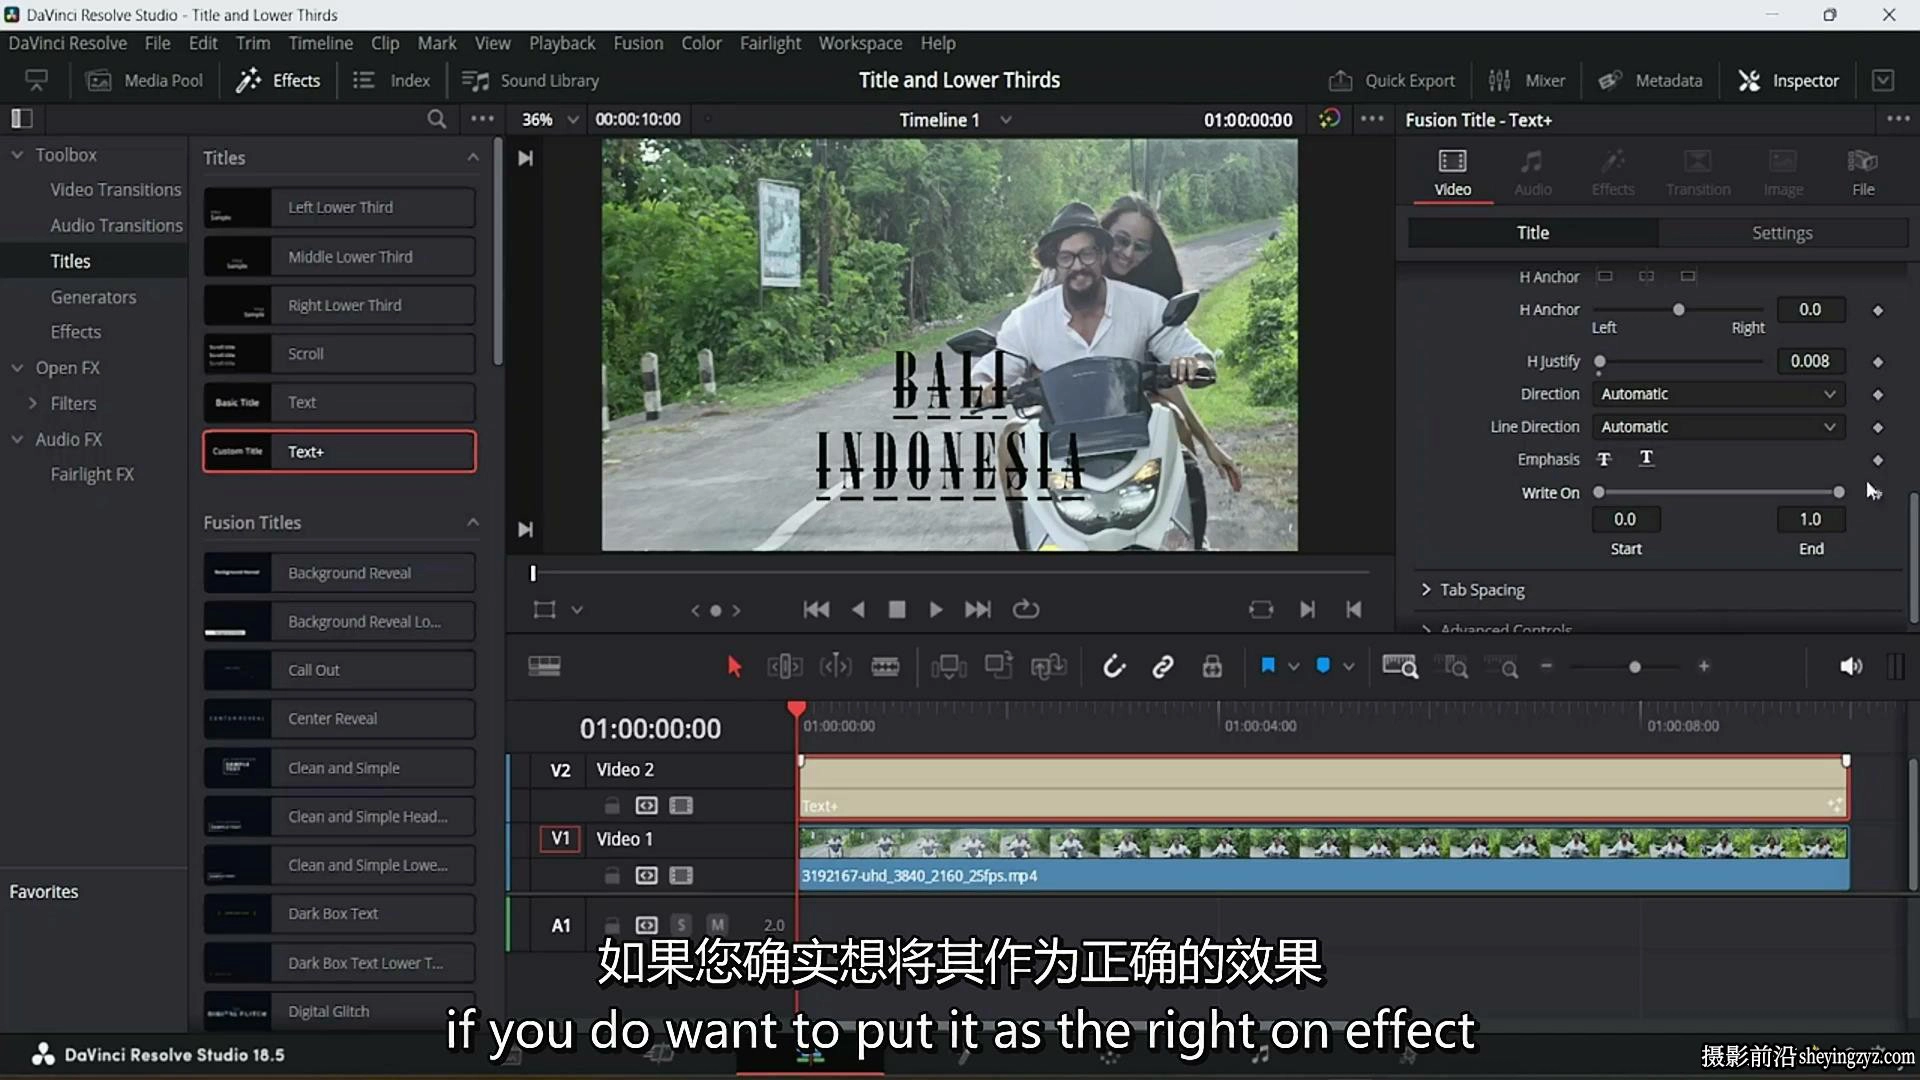Stop playback in viewer
This screenshot has width=1920, height=1080.
[897, 609]
